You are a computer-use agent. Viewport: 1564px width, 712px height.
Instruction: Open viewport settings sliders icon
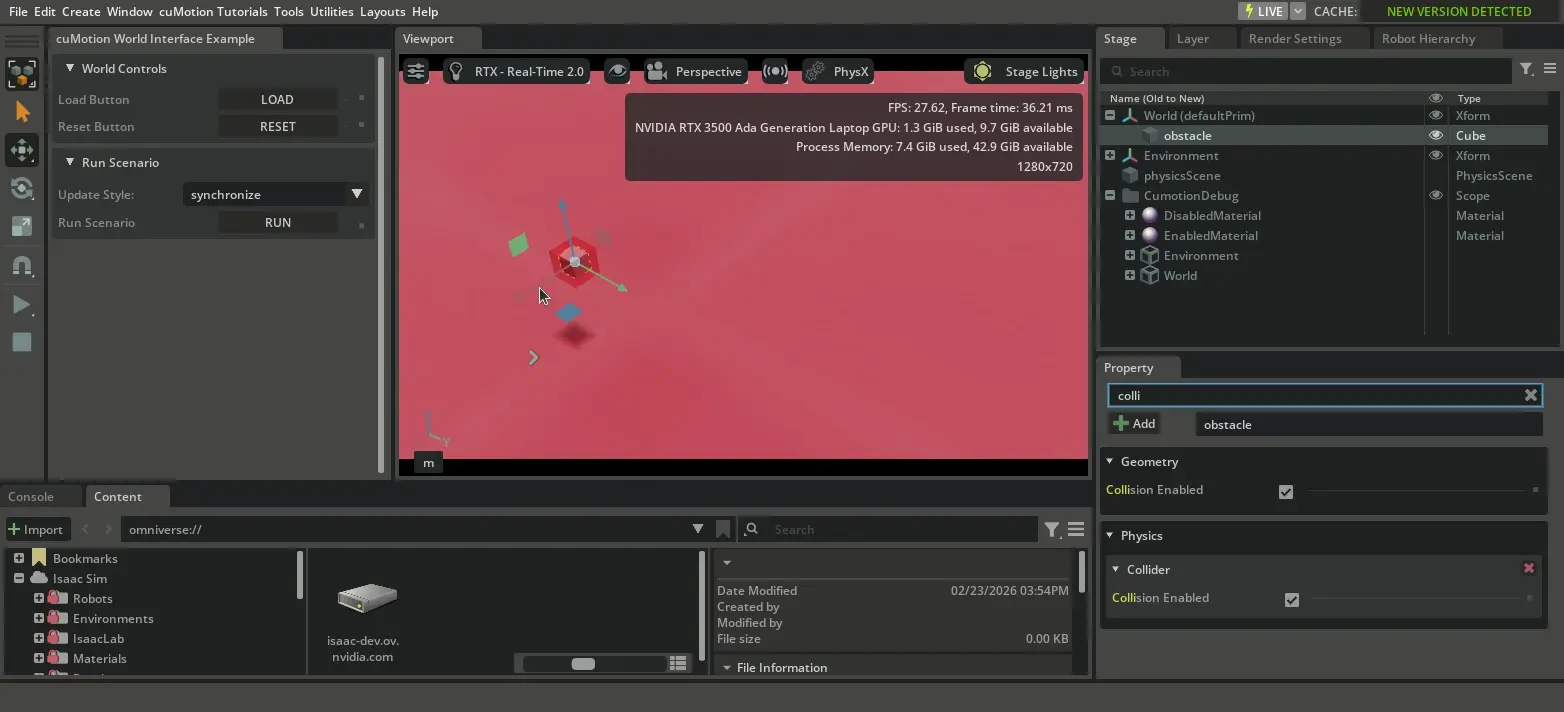[x=416, y=71]
